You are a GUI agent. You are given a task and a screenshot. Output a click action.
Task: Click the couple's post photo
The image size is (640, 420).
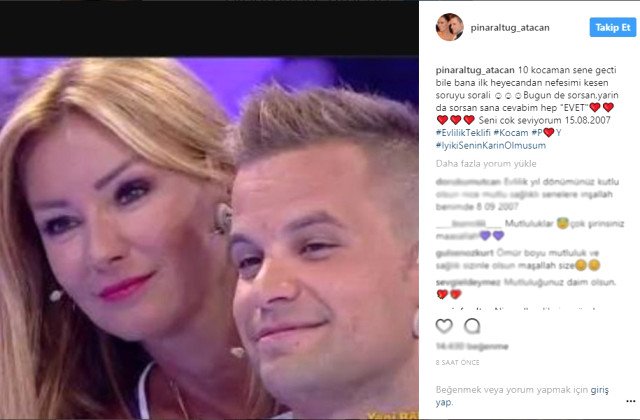click(209, 238)
